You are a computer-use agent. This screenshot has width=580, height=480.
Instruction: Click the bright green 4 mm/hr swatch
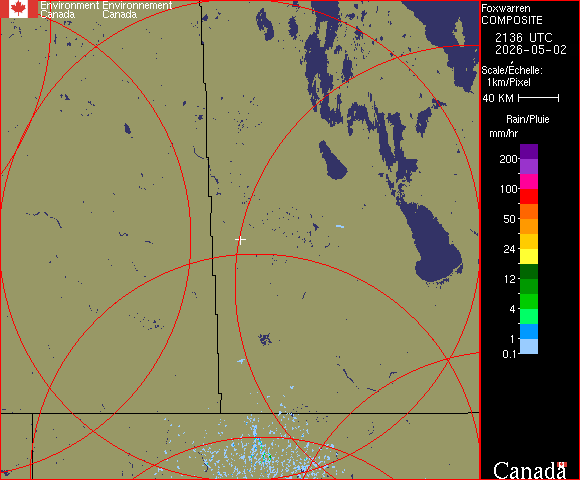(529, 301)
